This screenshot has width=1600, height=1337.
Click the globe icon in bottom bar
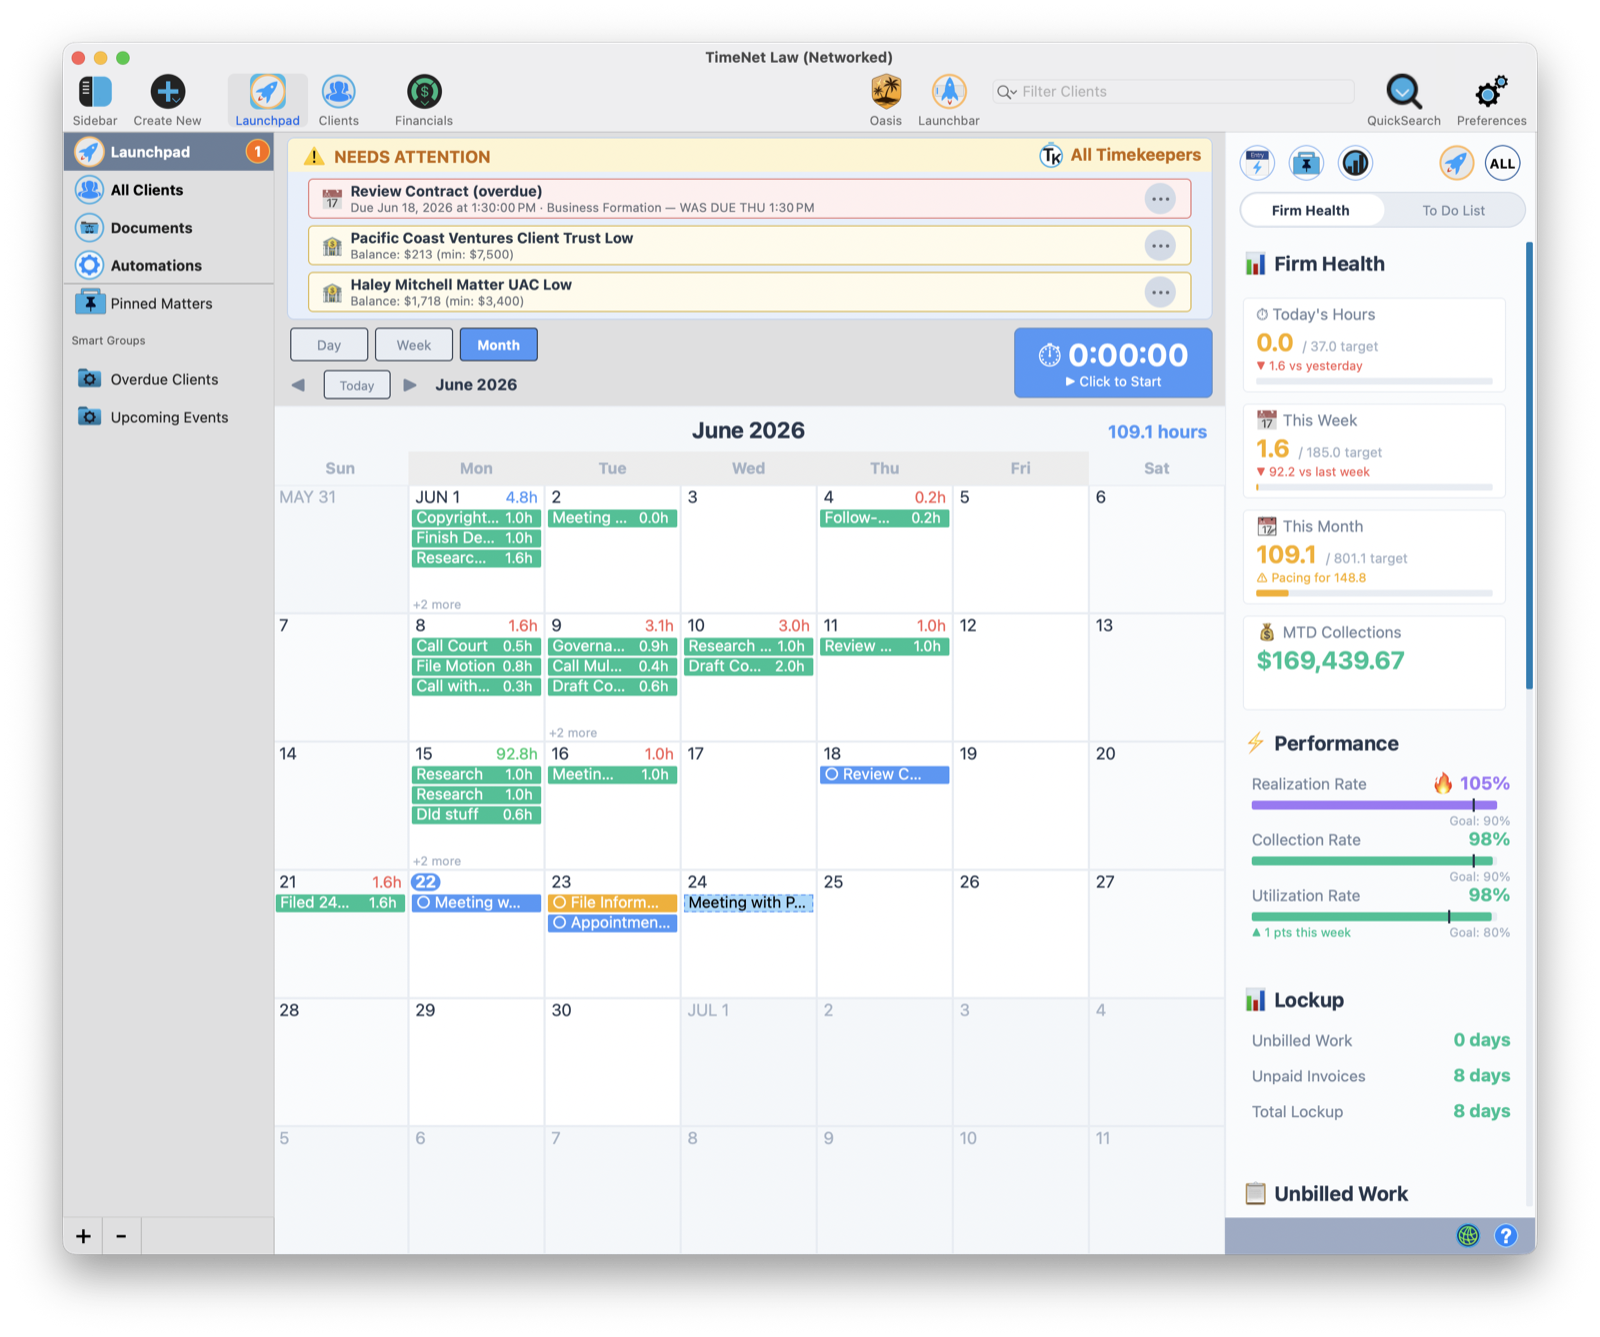tap(1468, 1235)
